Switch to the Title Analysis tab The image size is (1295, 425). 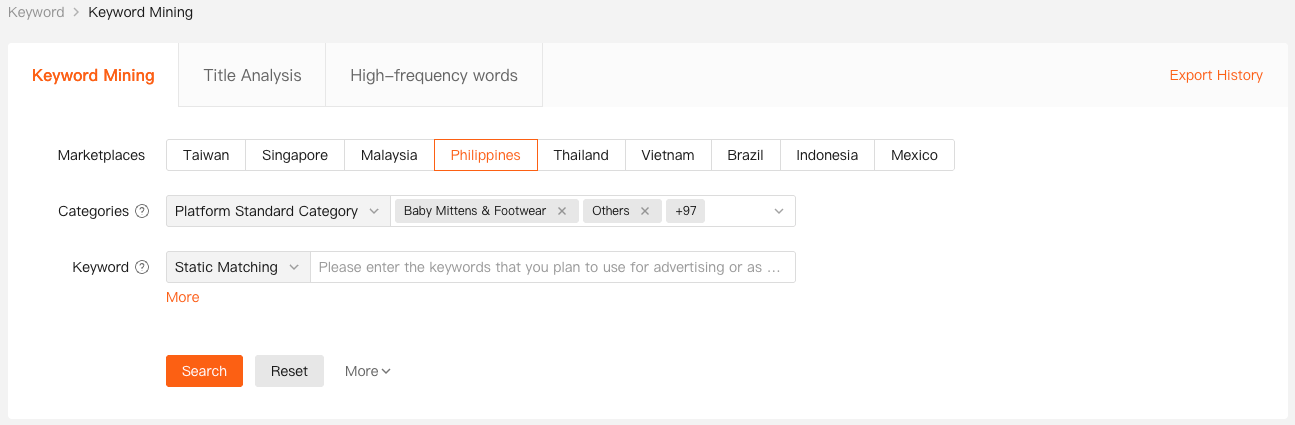pos(252,75)
